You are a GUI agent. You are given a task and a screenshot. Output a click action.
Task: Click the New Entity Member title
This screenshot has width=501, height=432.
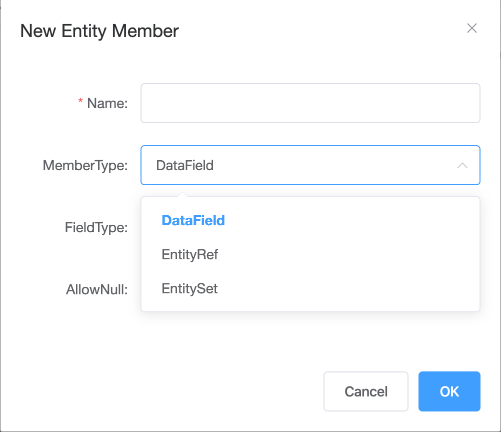coord(99,31)
